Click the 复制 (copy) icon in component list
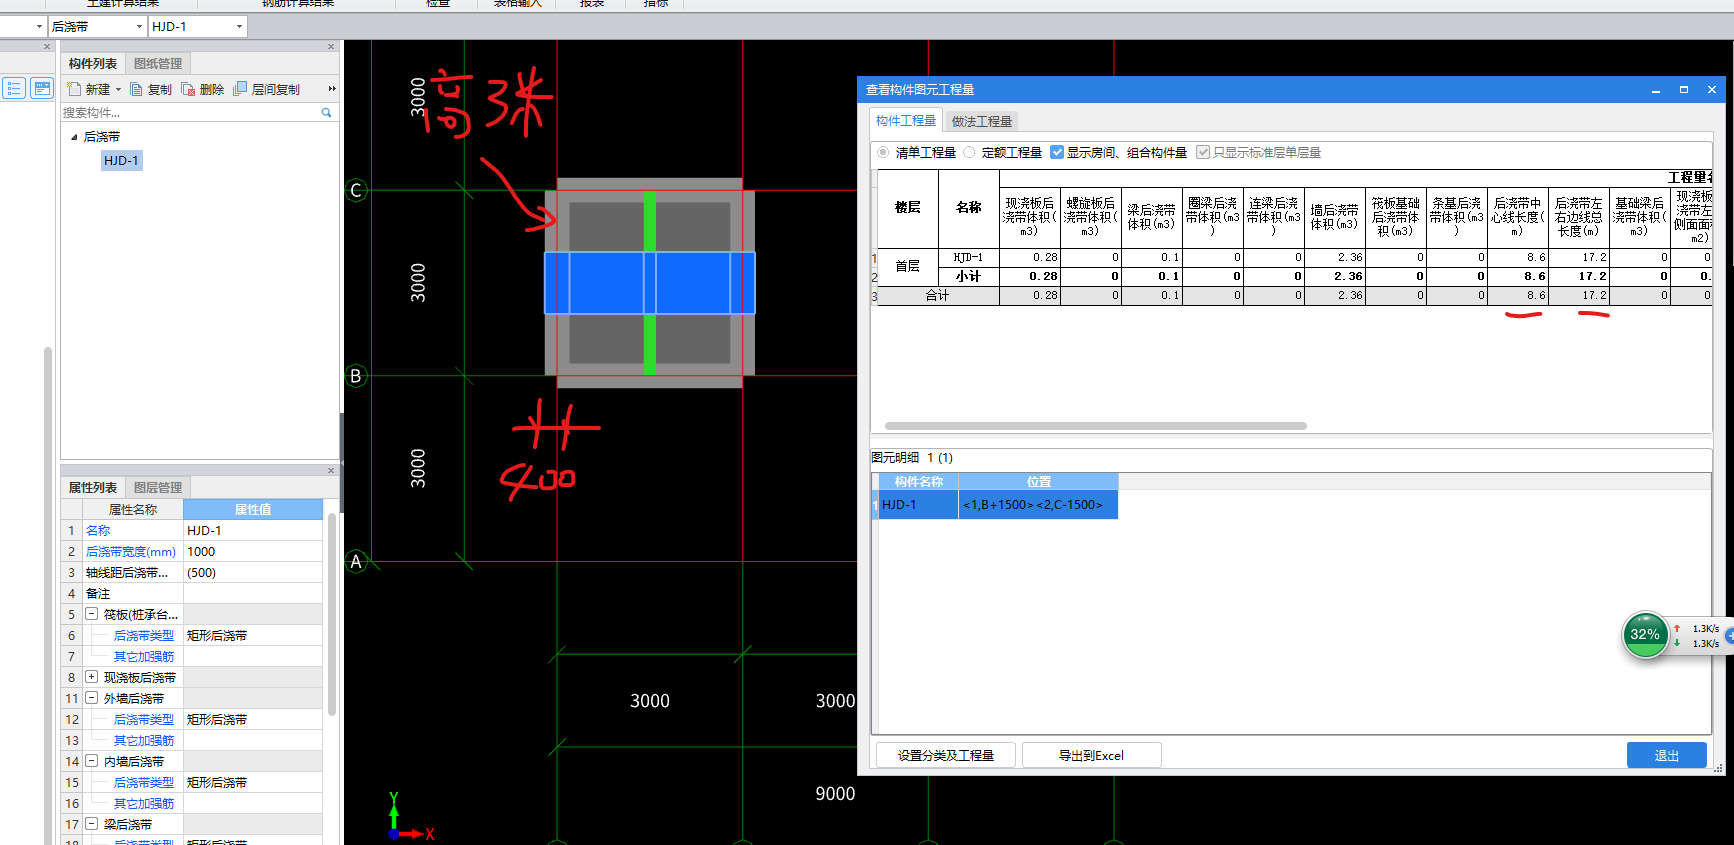 coord(137,89)
